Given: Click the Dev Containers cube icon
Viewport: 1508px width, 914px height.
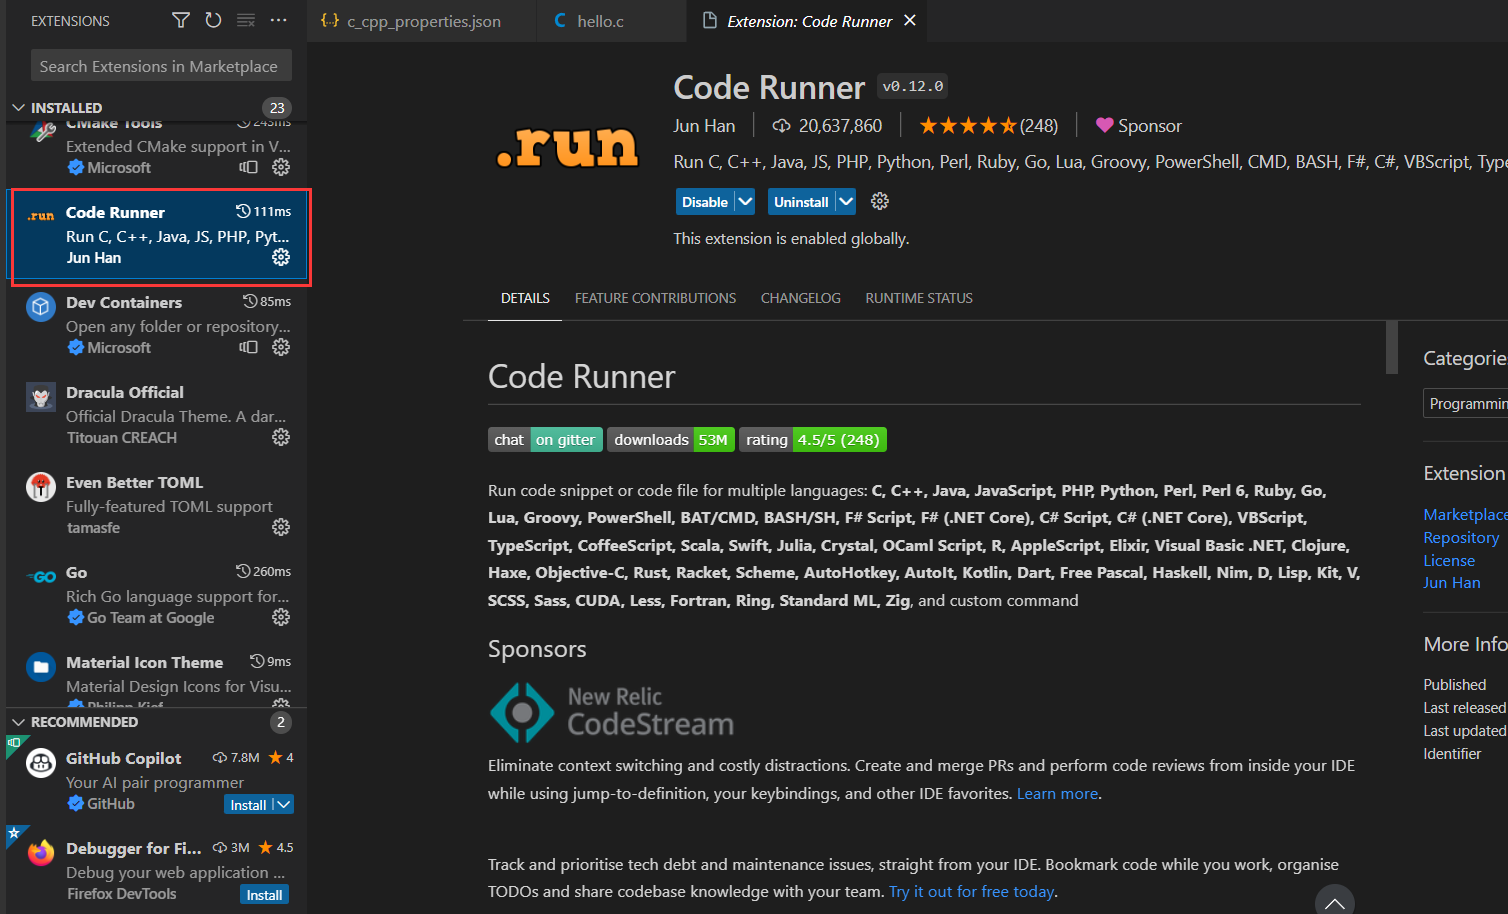Looking at the screenshot, I should tap(41, 307).
